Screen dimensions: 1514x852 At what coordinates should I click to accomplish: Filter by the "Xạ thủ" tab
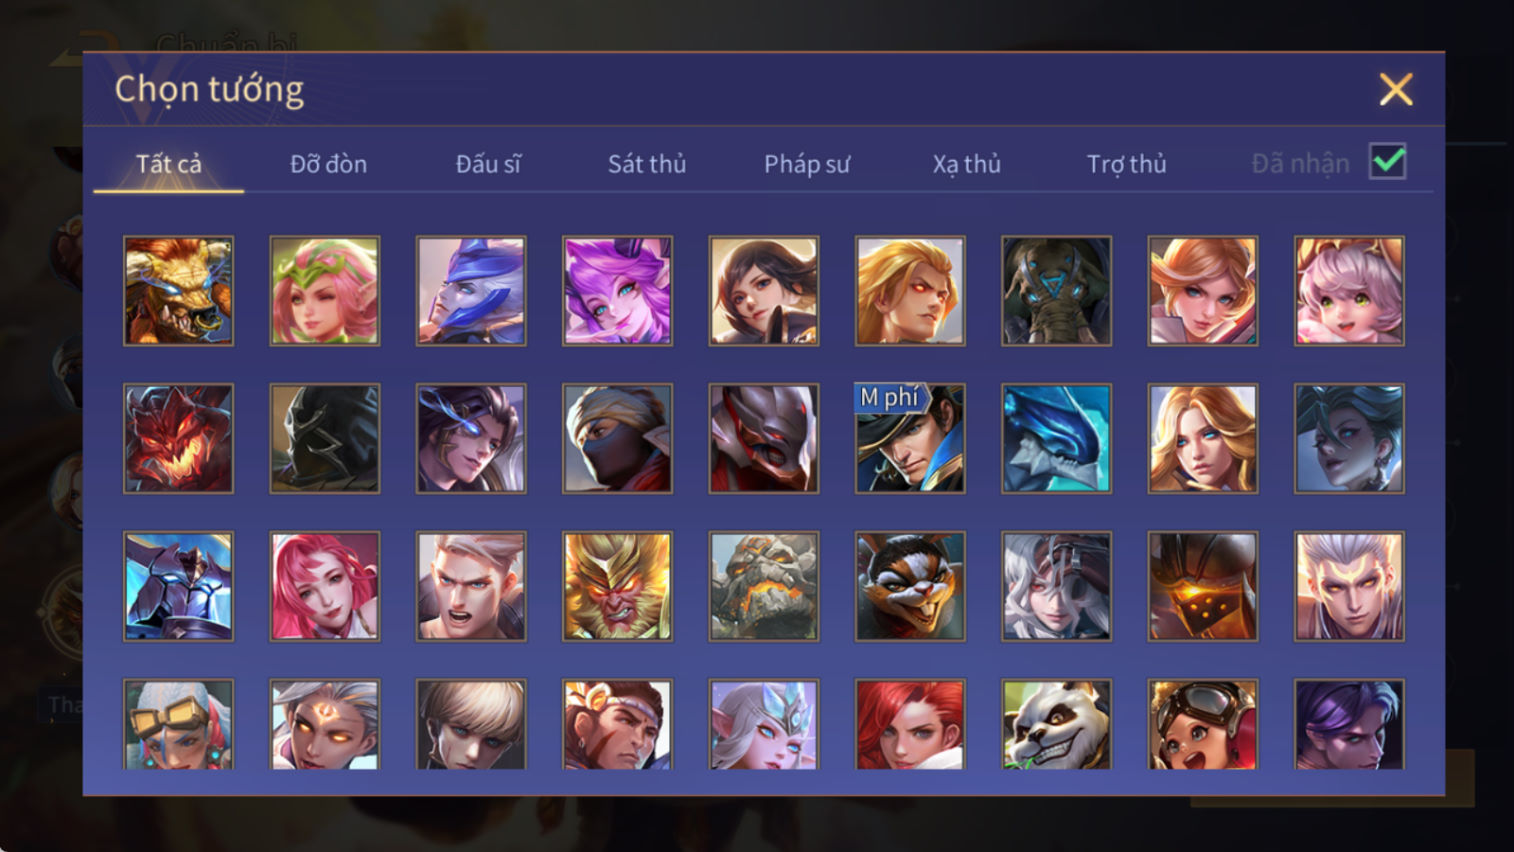pyautogui.click(x=967, y=164)
